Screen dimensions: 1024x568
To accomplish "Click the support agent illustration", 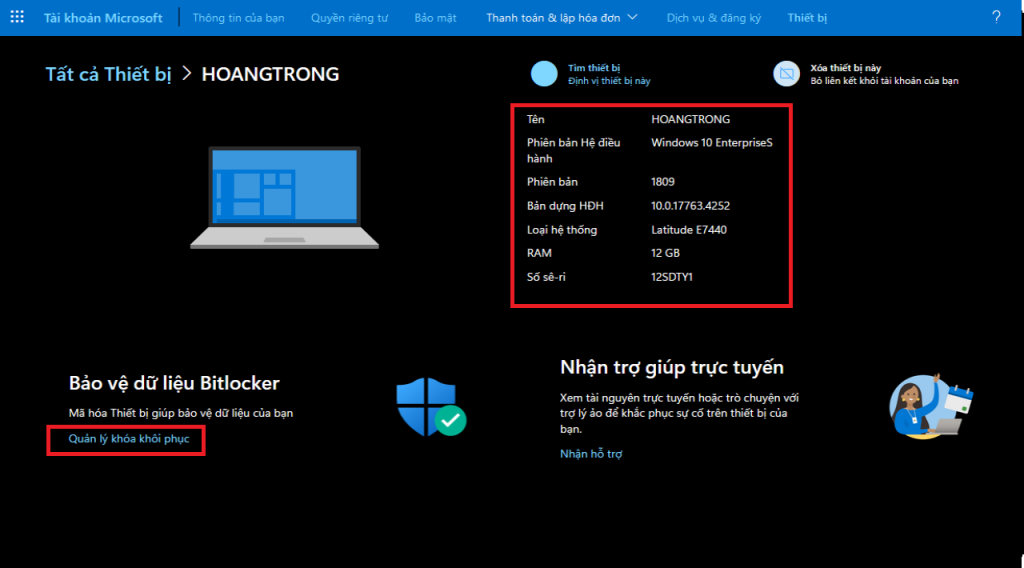I will click(931, 405).
